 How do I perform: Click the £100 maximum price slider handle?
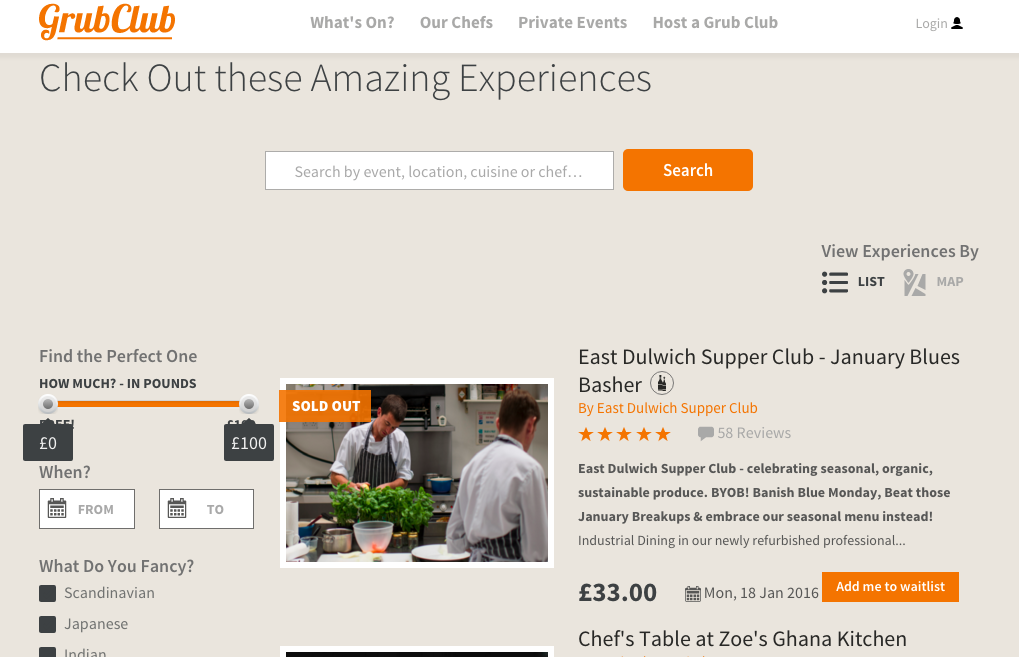point(248,404)
